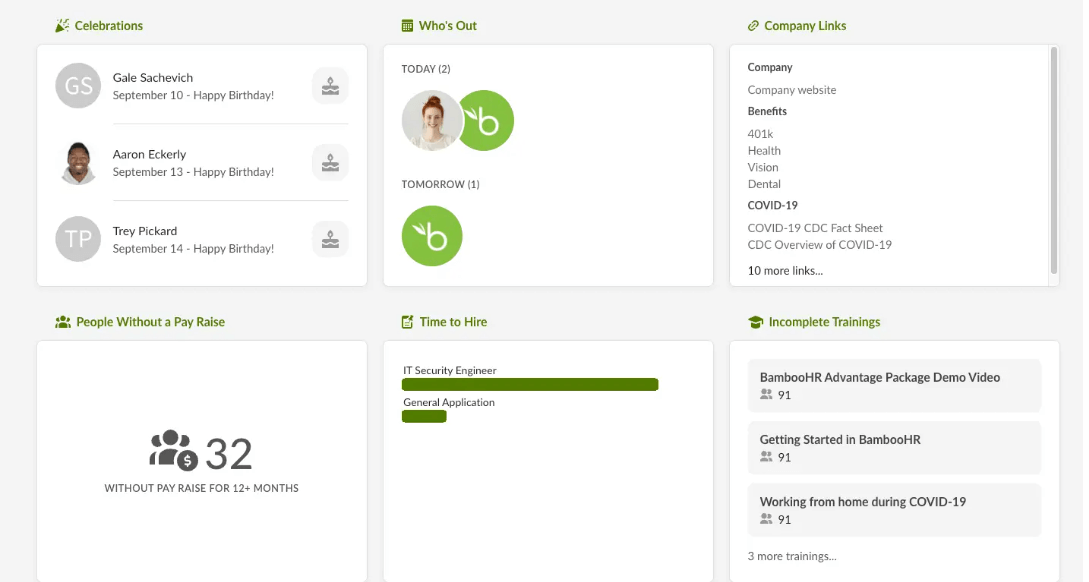Click the birthday cake icon beside Trey Pickard
1089x582 pixels.
[330, 239]
